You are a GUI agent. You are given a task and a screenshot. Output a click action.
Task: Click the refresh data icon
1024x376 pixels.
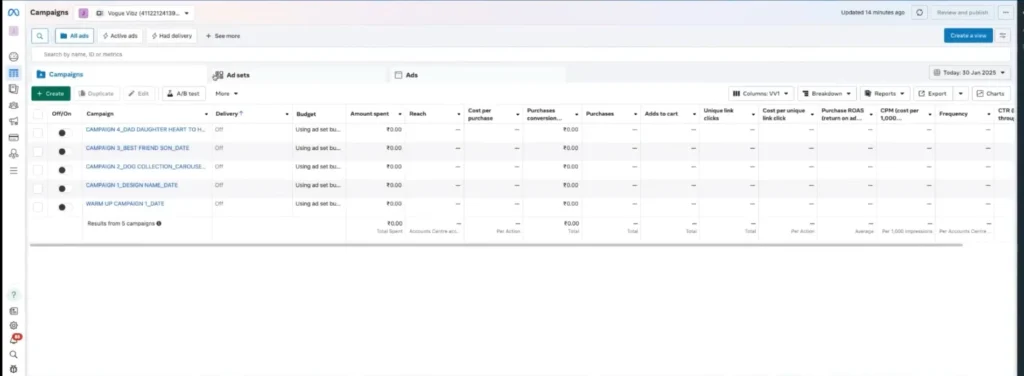(x=920, y=12)
